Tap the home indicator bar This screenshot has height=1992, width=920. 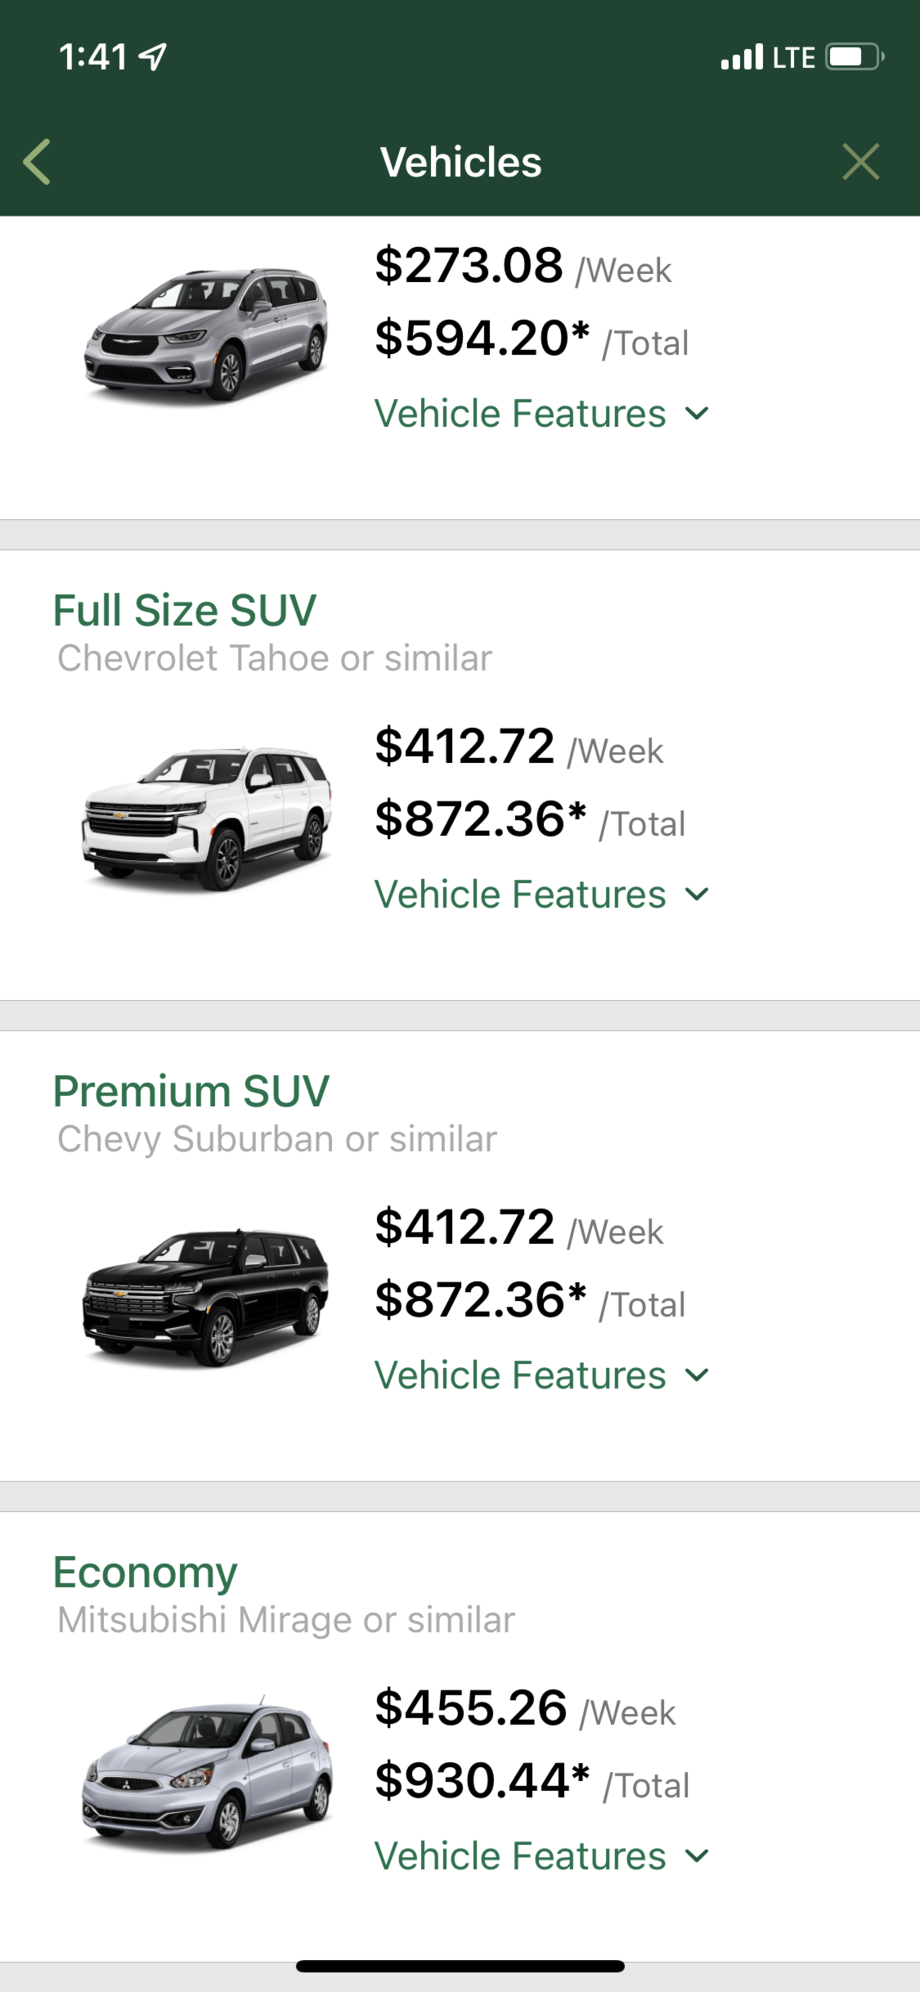click(x=460, y=1966)
